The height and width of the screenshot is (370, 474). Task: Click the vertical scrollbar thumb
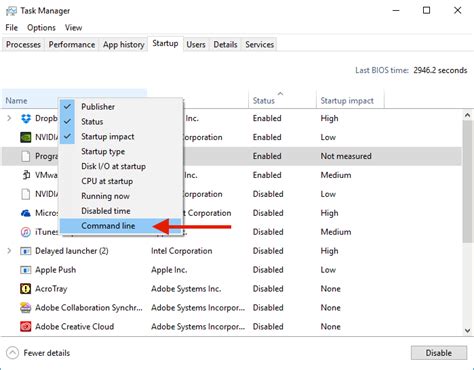[467, 182]
